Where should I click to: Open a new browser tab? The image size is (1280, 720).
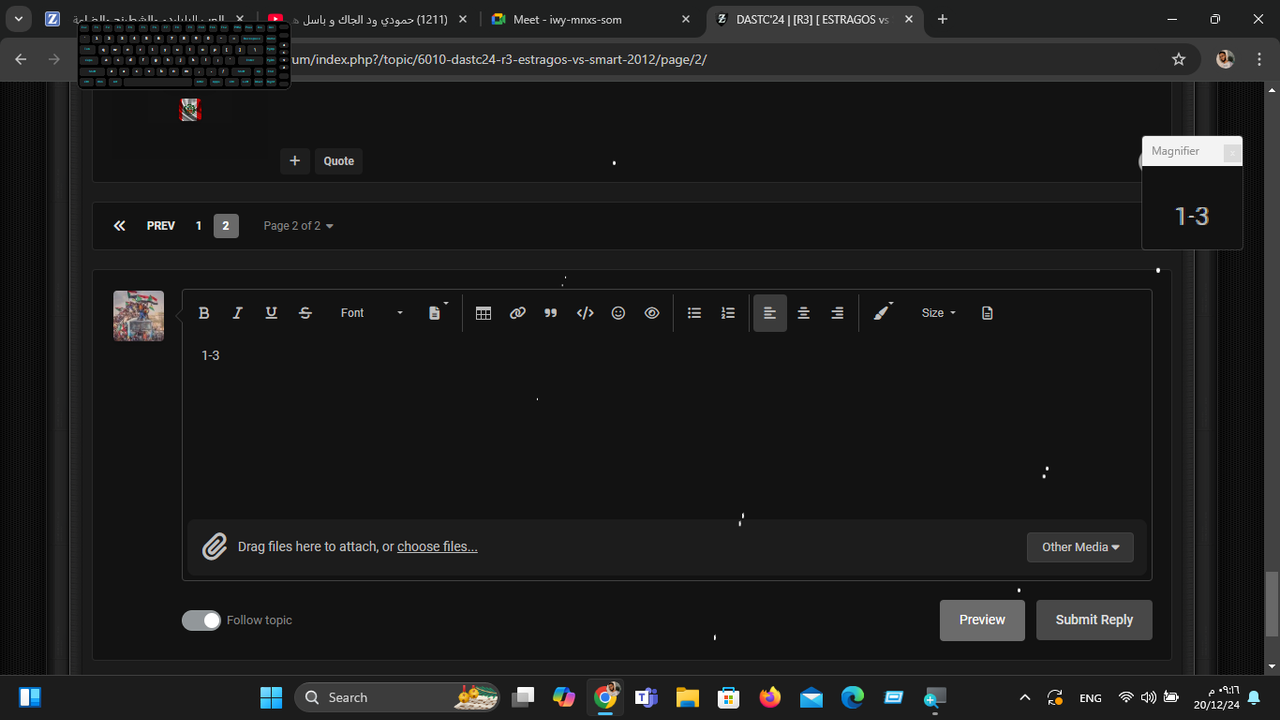click(x=942, y=19)
